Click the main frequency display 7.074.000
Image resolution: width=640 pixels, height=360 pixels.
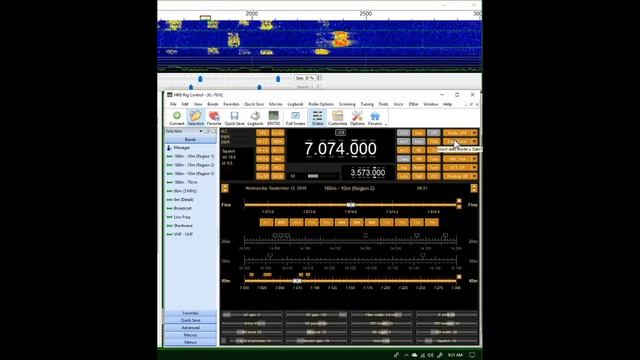click(340, 149)
